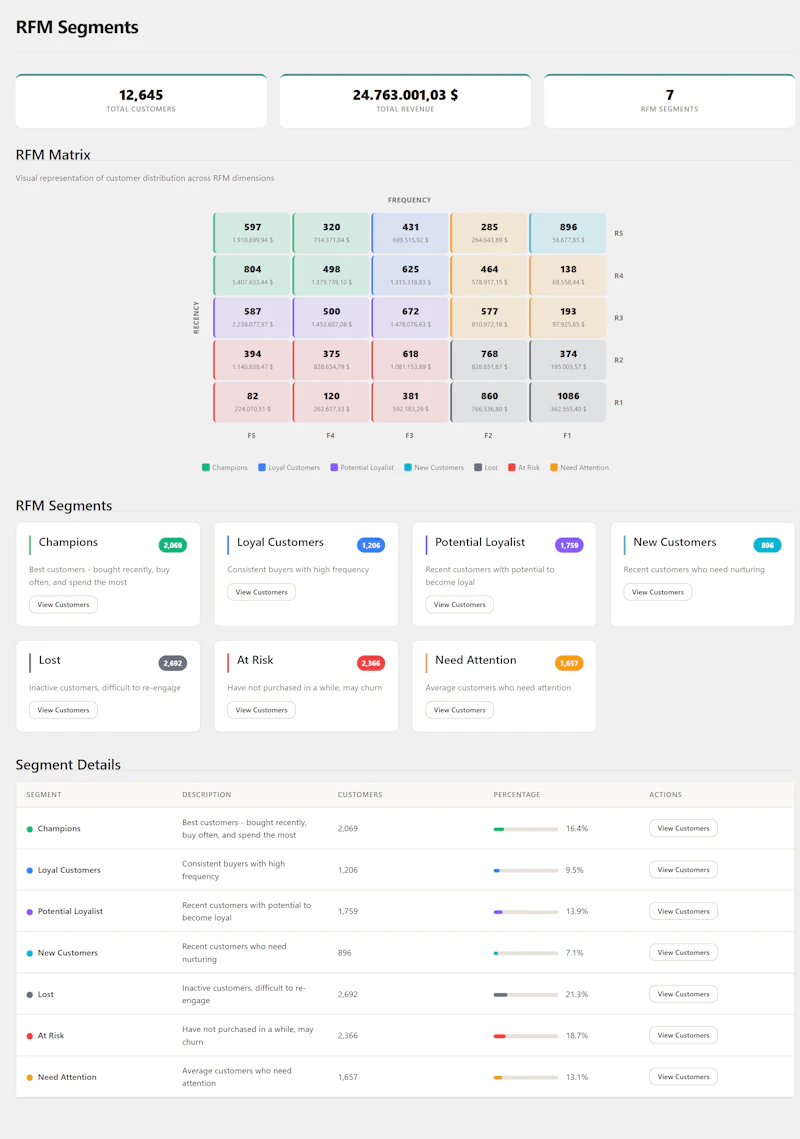The width and height of the screenshot is (800, 1139).
Task: Click View Customers in Loyal Customers card
Action: coord(262,592)
